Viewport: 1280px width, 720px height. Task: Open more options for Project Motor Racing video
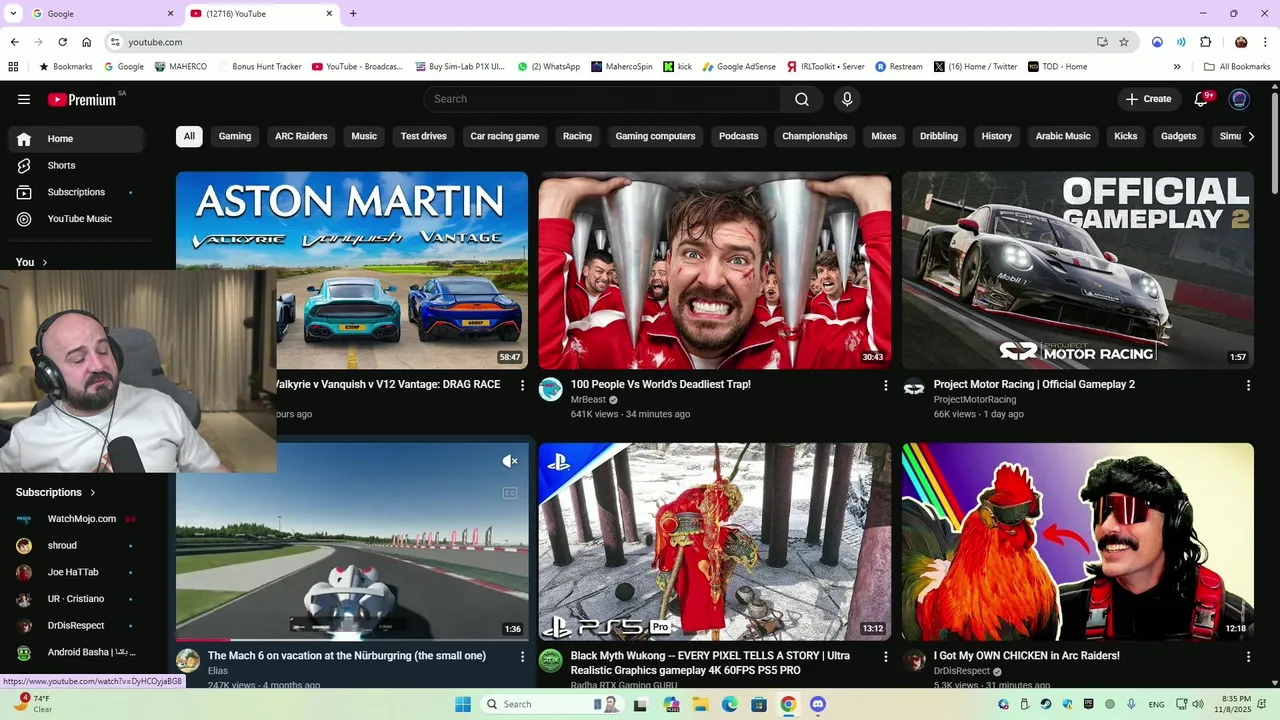pos(1248,385)
